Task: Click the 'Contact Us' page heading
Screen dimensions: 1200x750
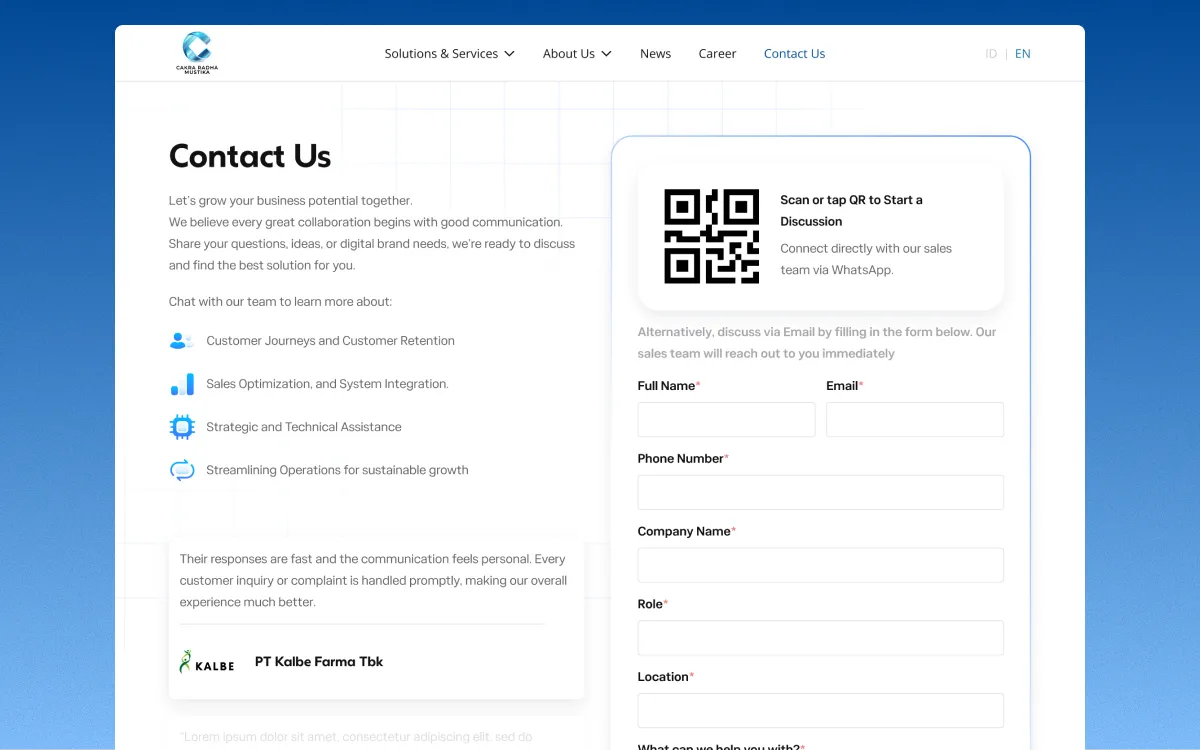Action: (250, 156)
